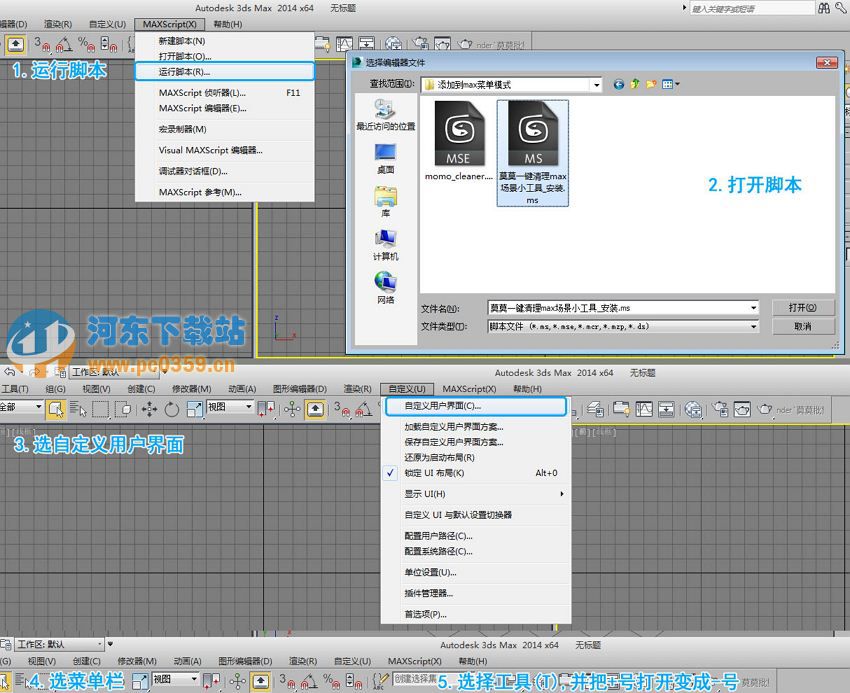Expand the selection filter 全部 dropdown

[x=38, y=407]
